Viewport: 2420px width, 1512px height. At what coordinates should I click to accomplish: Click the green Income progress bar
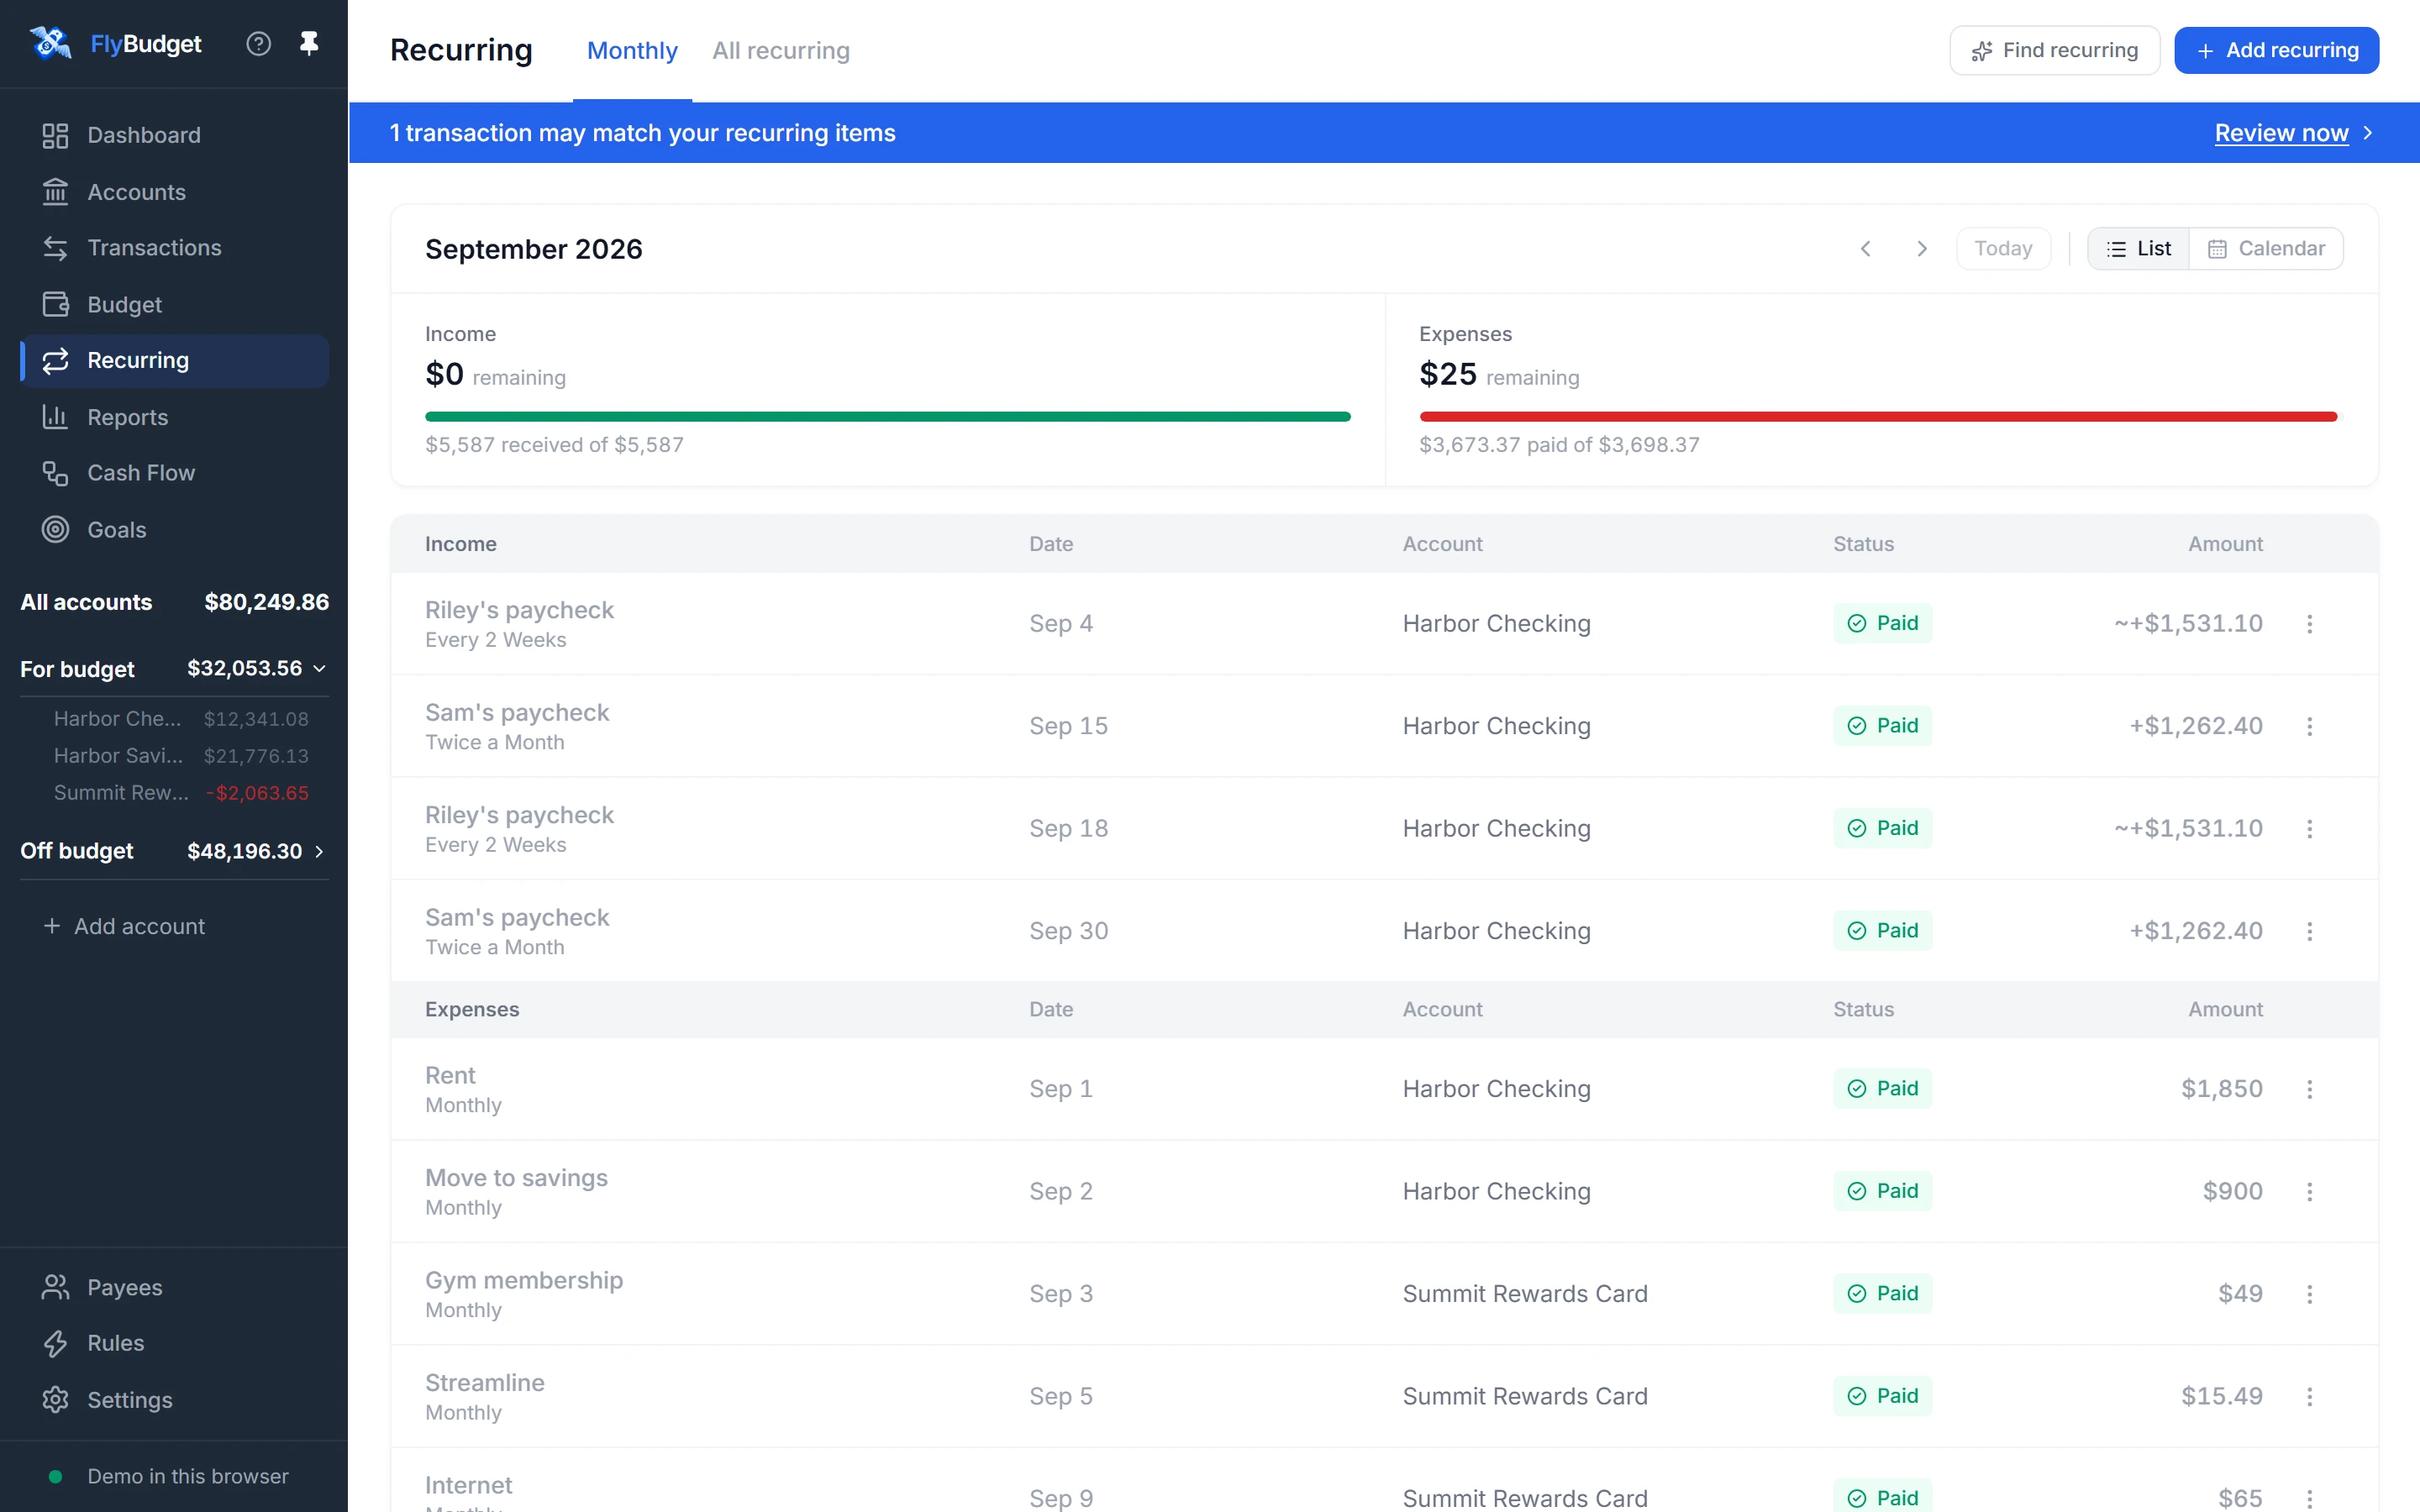tap(887, 417)
